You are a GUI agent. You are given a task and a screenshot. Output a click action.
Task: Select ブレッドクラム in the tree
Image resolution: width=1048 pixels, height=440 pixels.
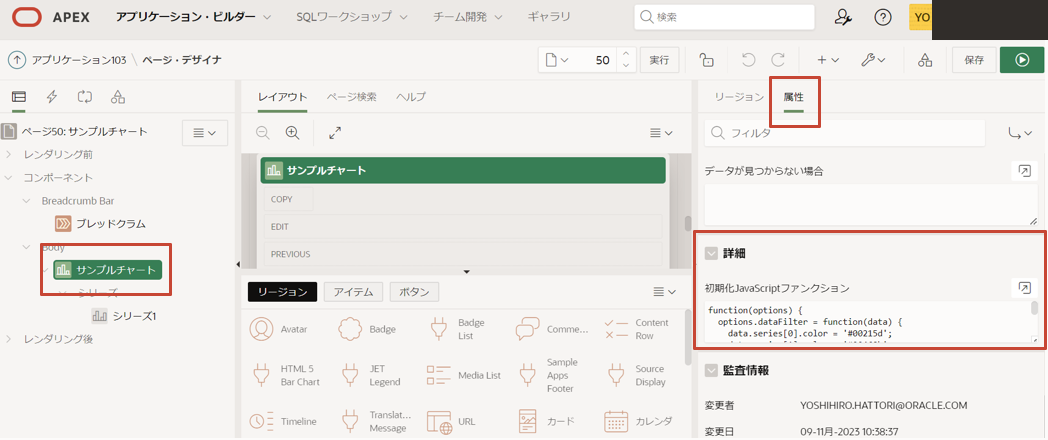pyautogui.click(x=100, y=223)
